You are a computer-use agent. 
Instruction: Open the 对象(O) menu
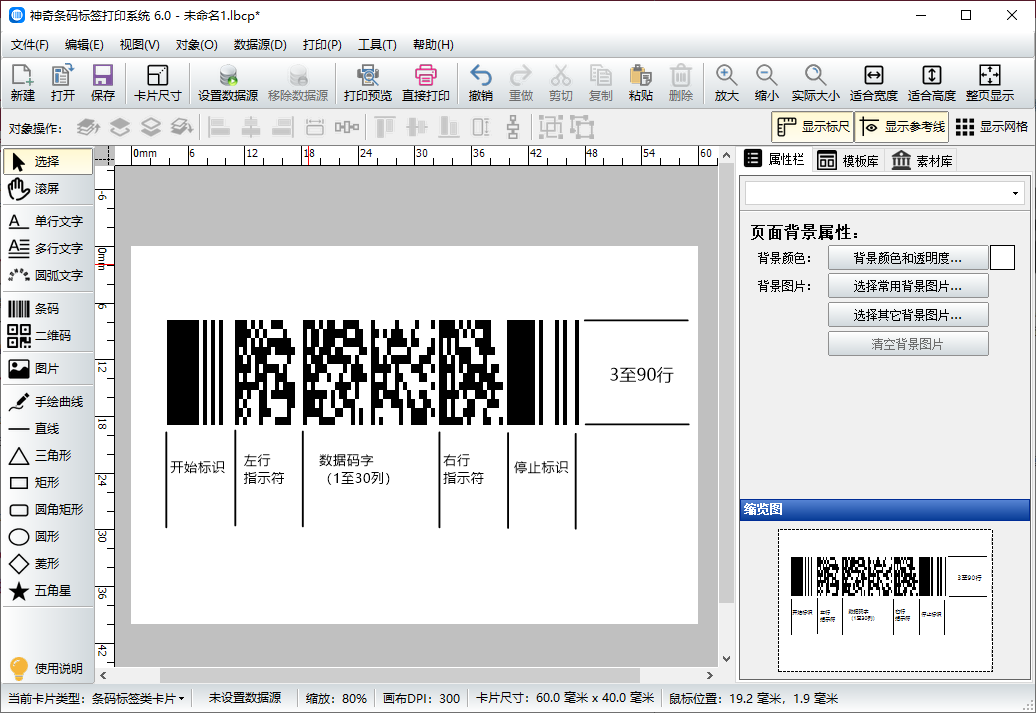tap(196, 45)
